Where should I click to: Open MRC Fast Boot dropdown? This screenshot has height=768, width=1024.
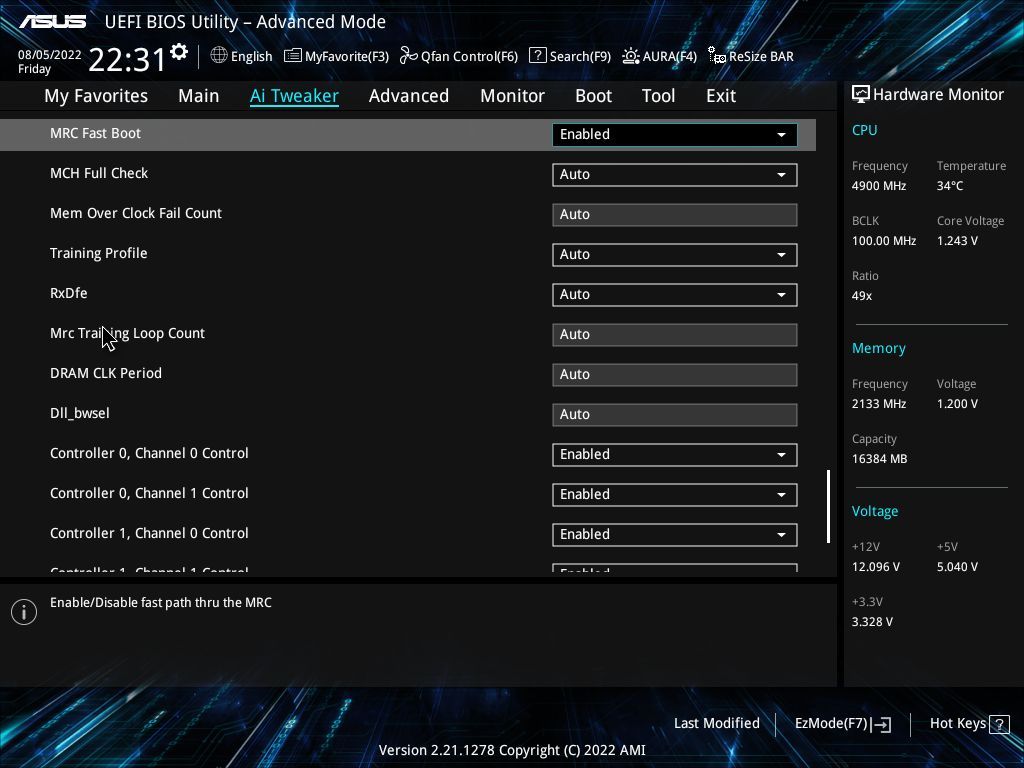click(x=675, y=135)
